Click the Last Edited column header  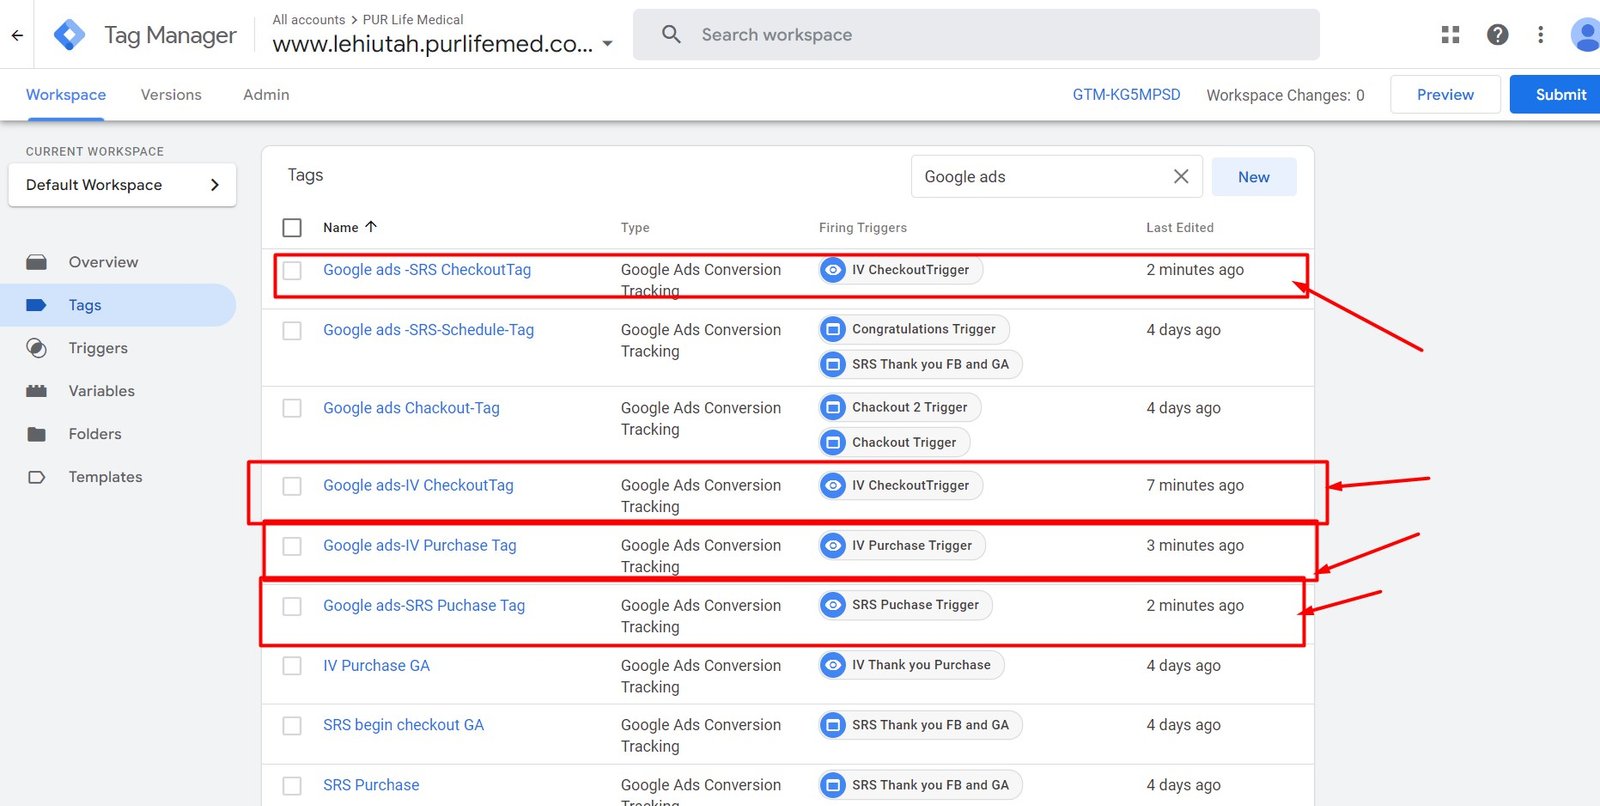tap(1180, 228)
